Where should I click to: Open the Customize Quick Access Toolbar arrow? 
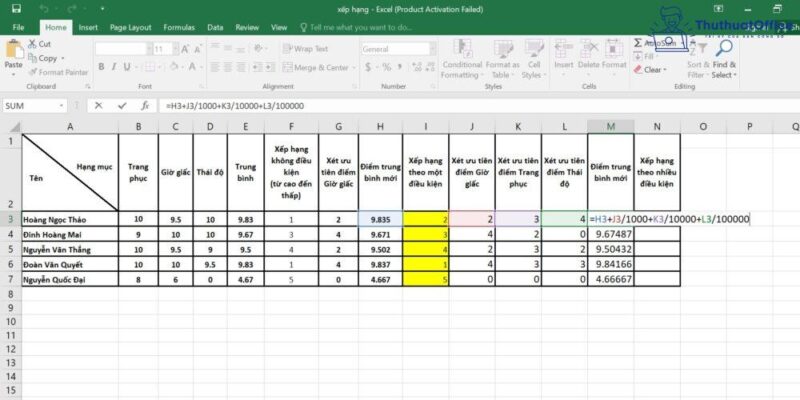[x=102, y=9]
